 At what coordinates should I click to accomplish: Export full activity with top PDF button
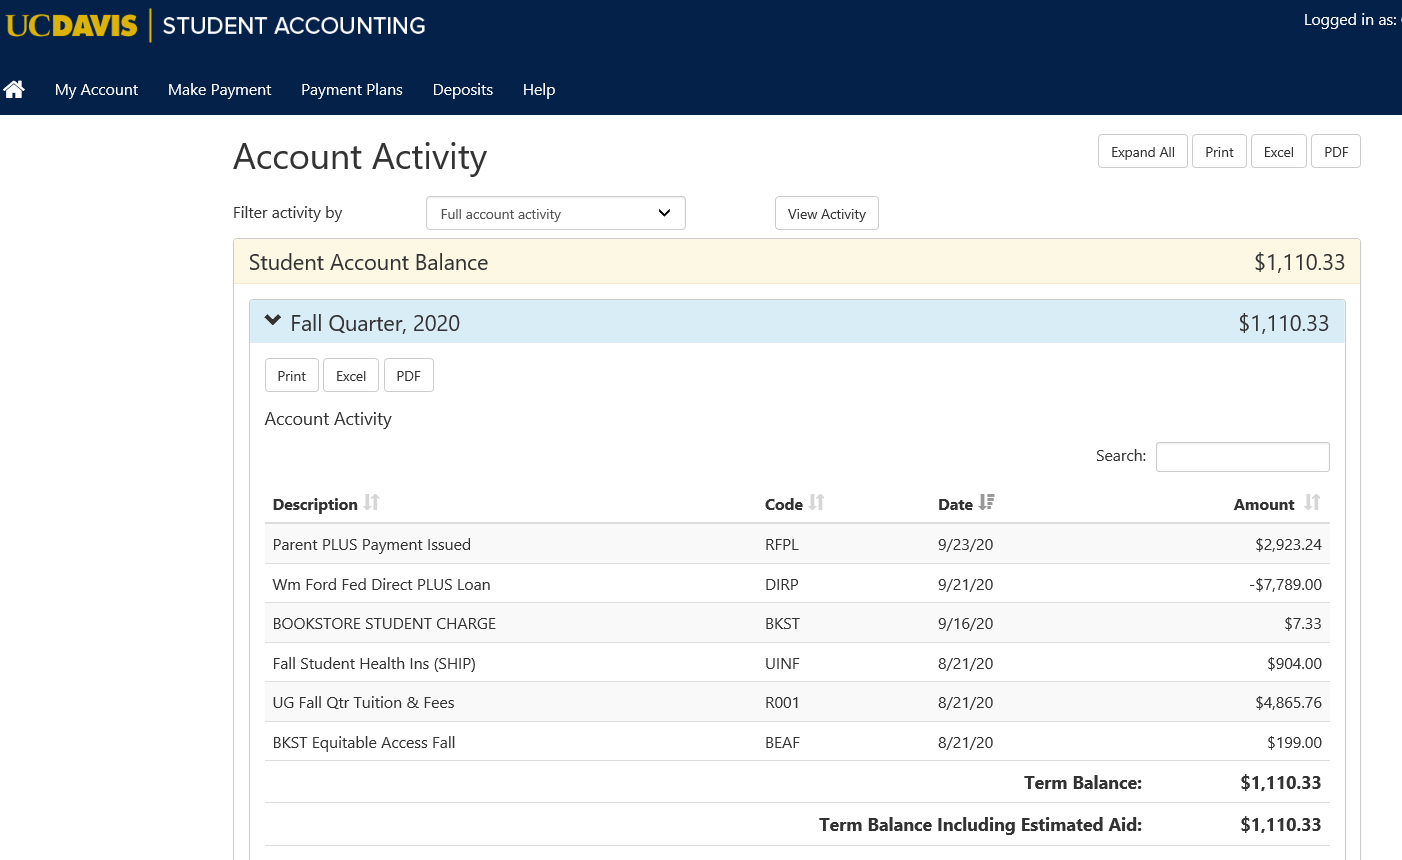(1335, 152)
